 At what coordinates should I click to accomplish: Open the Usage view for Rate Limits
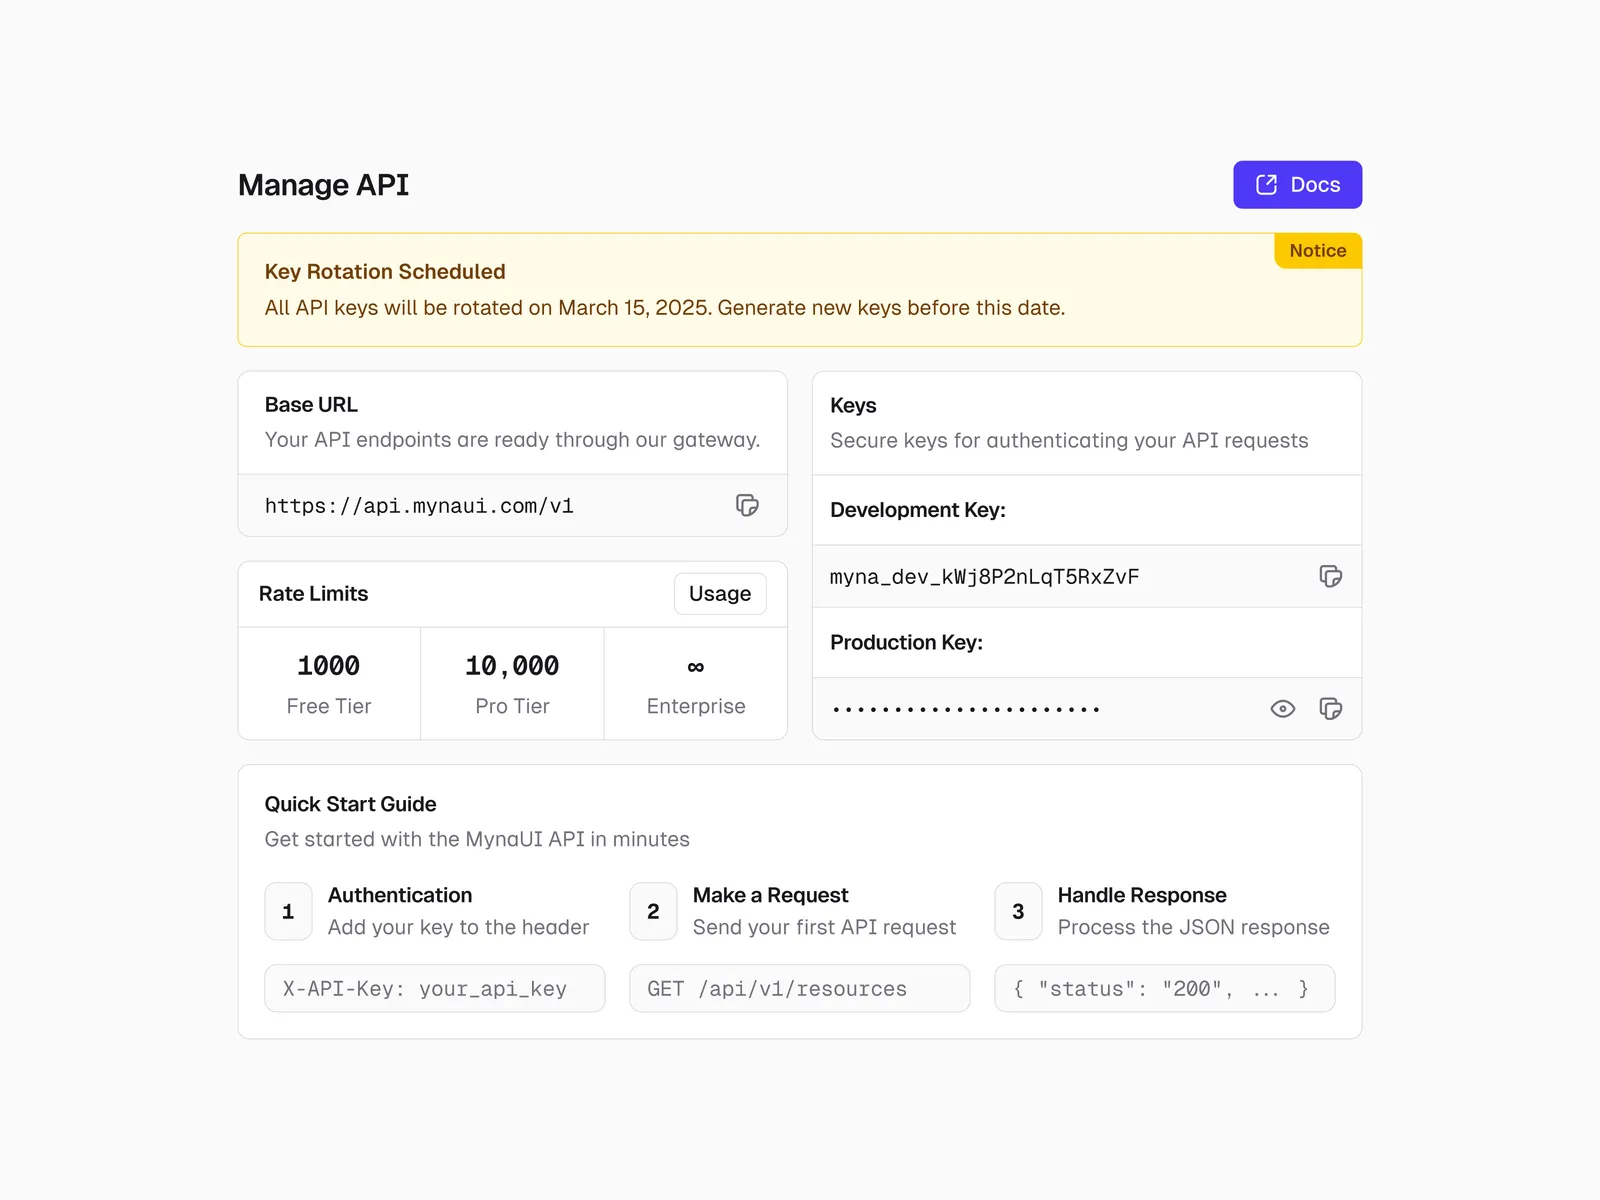[x=719, y=594]
